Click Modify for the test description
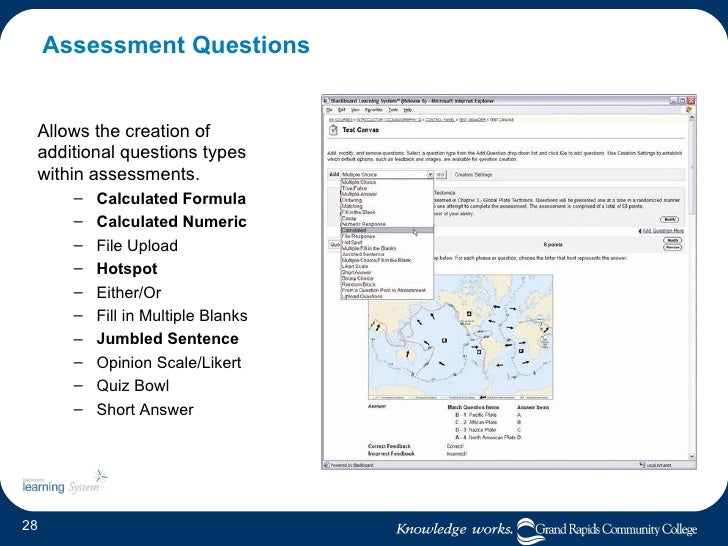Image resolution: width=728 pixels, height=546 pixels. [x=670, y=220]
